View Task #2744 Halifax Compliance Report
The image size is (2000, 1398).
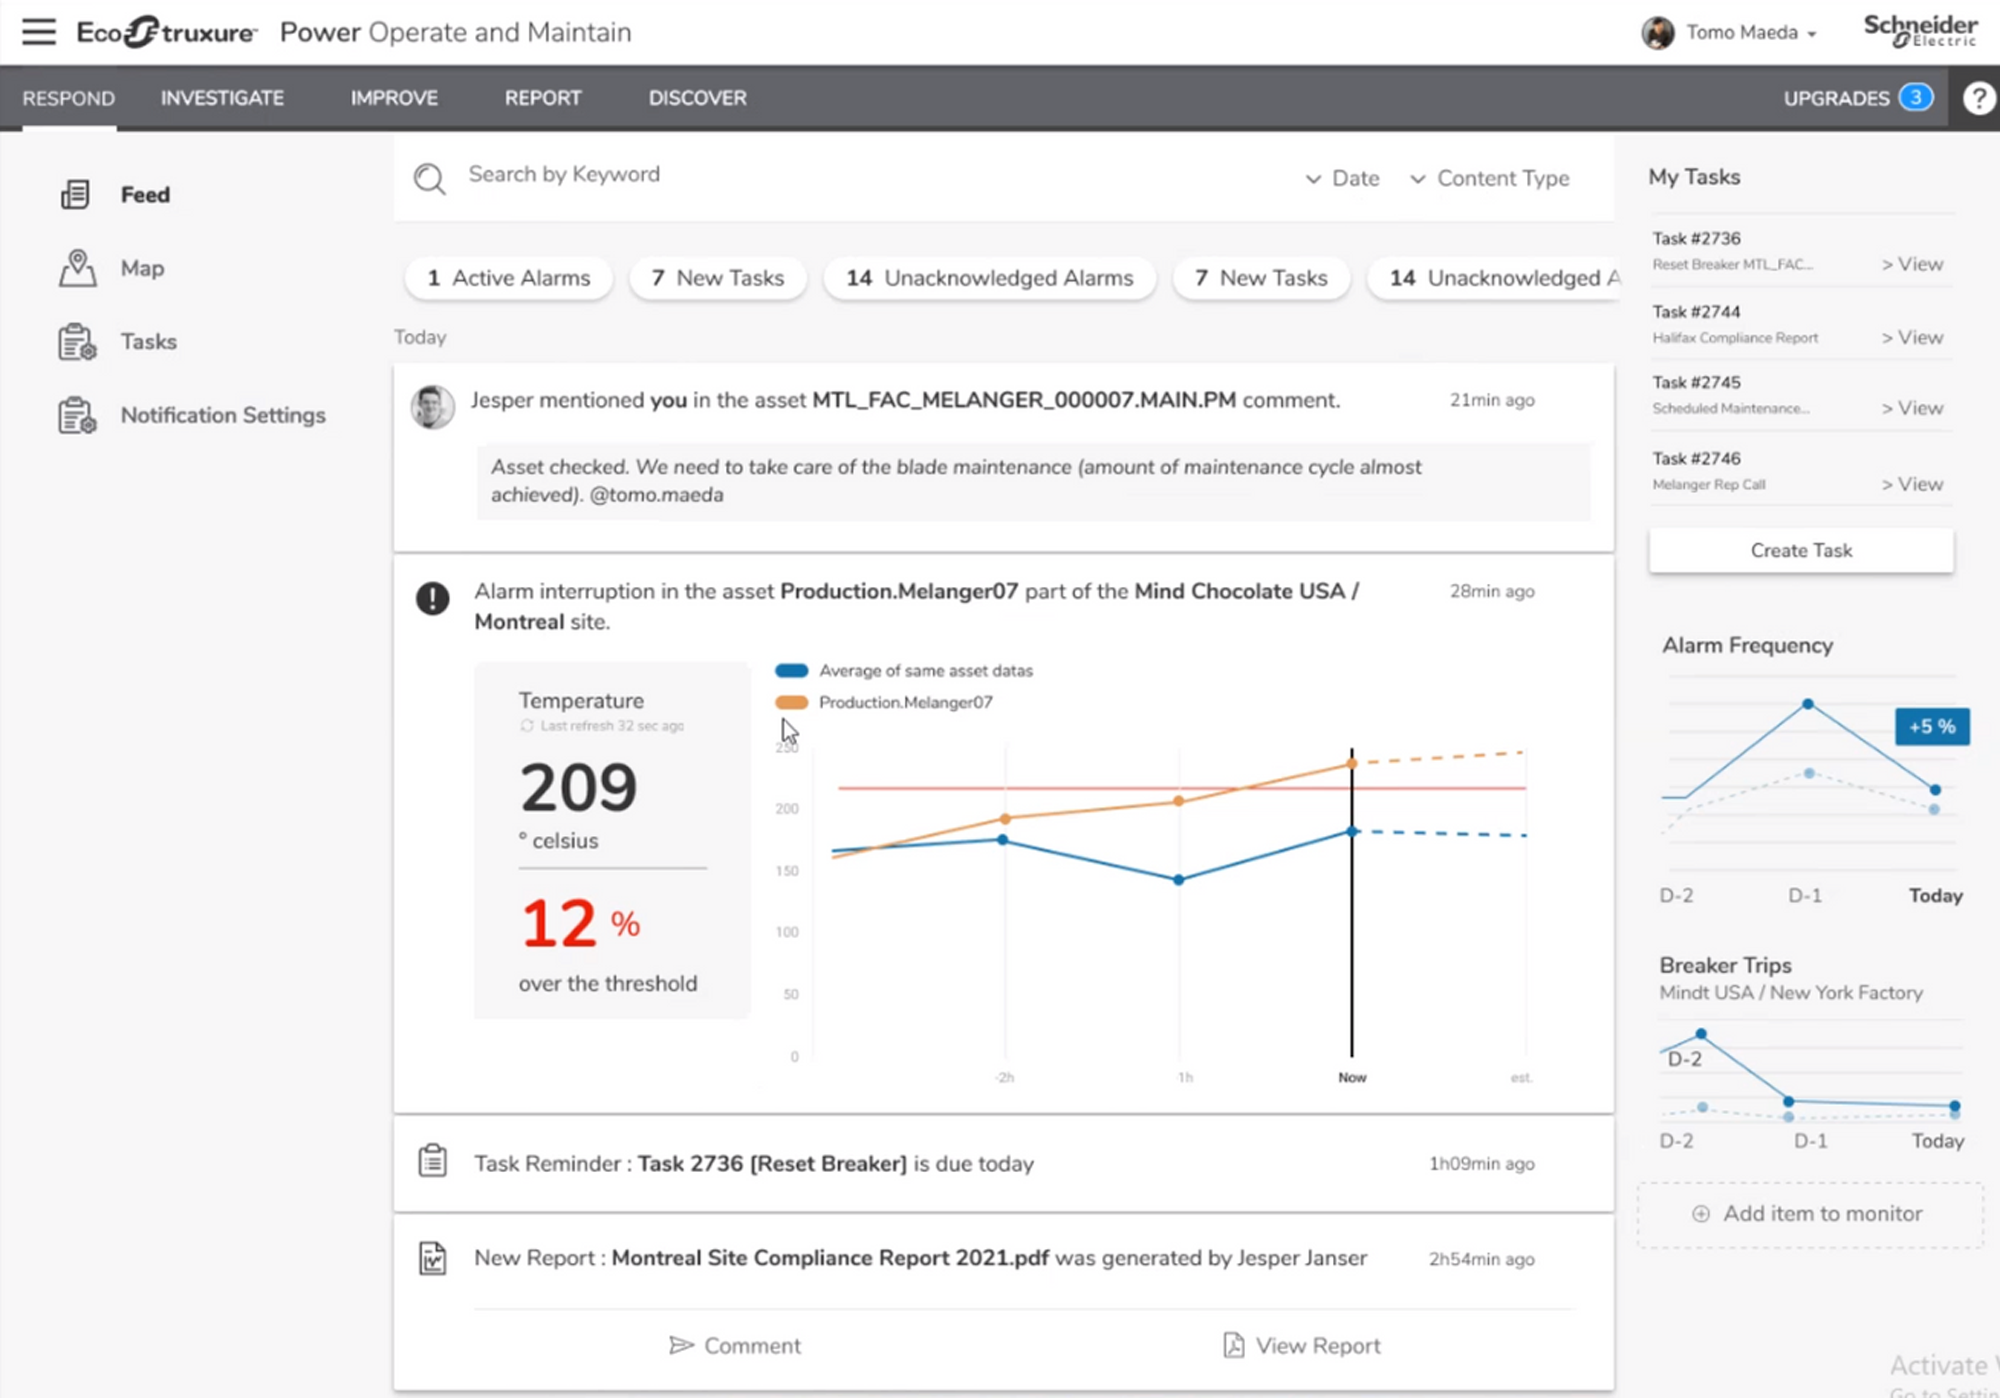(1912, 337)
